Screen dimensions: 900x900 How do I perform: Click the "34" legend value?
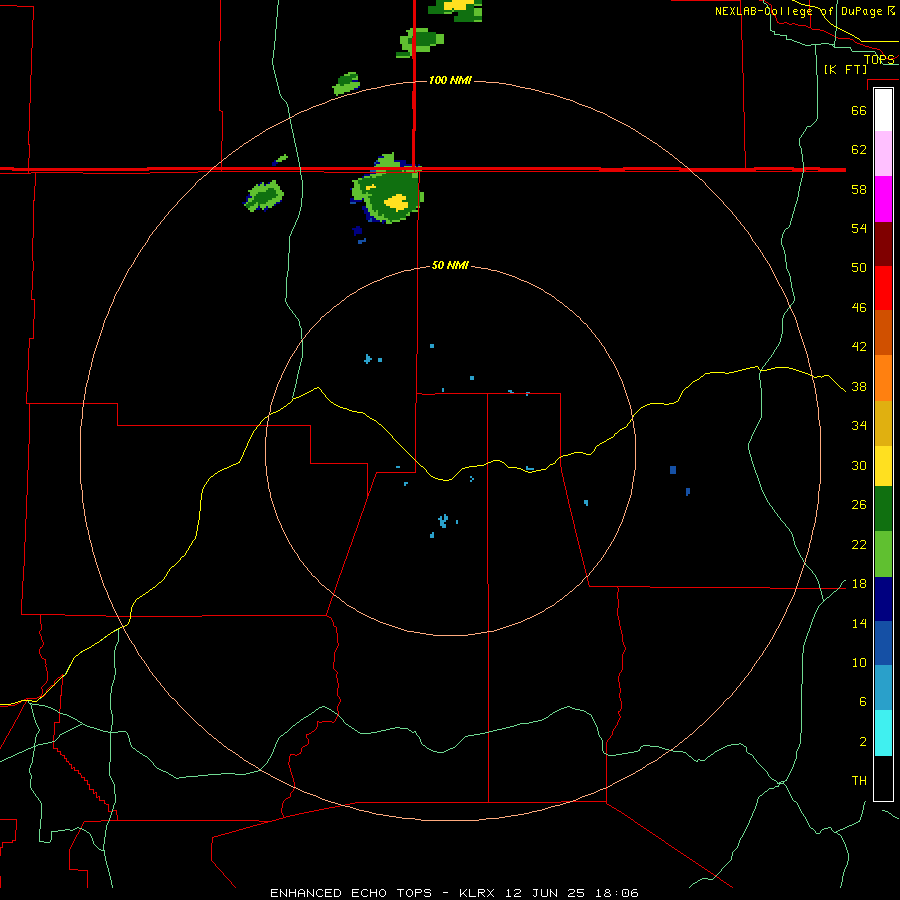pos(859,425)
